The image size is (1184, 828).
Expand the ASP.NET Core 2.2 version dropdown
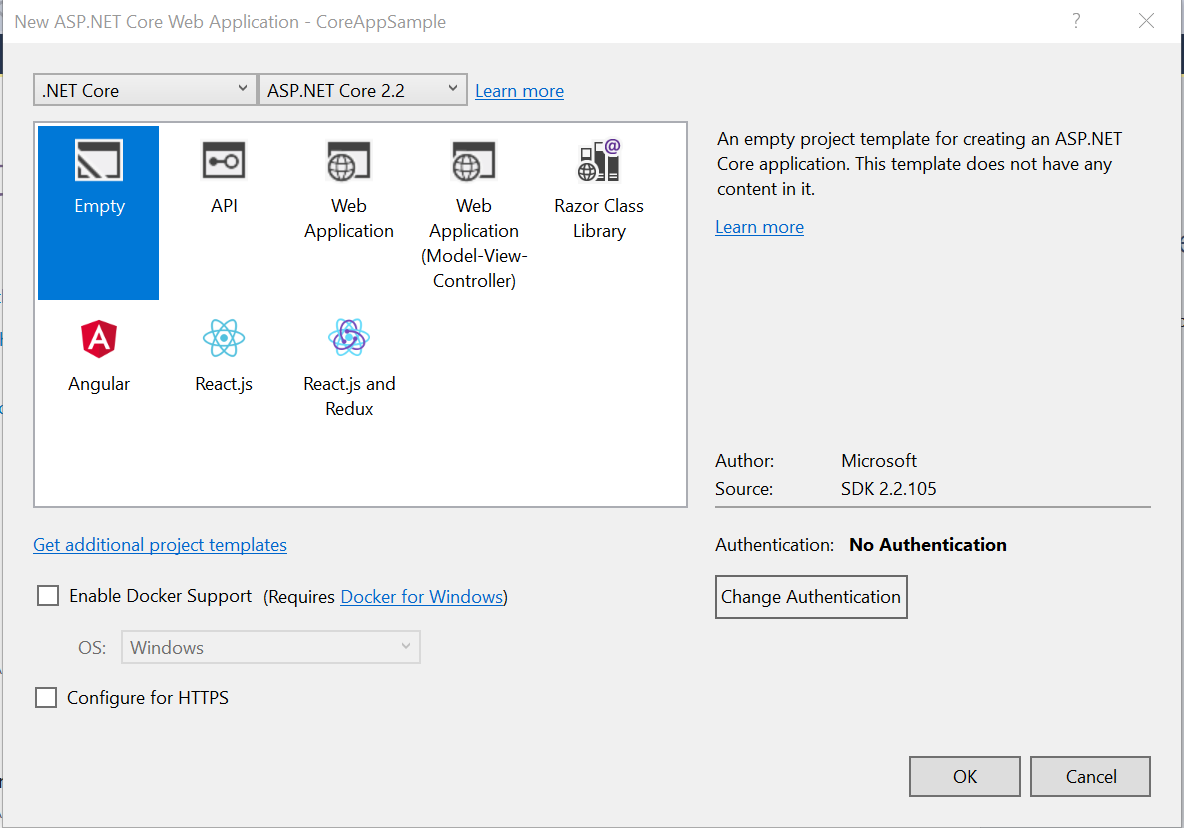click(362, 90)
